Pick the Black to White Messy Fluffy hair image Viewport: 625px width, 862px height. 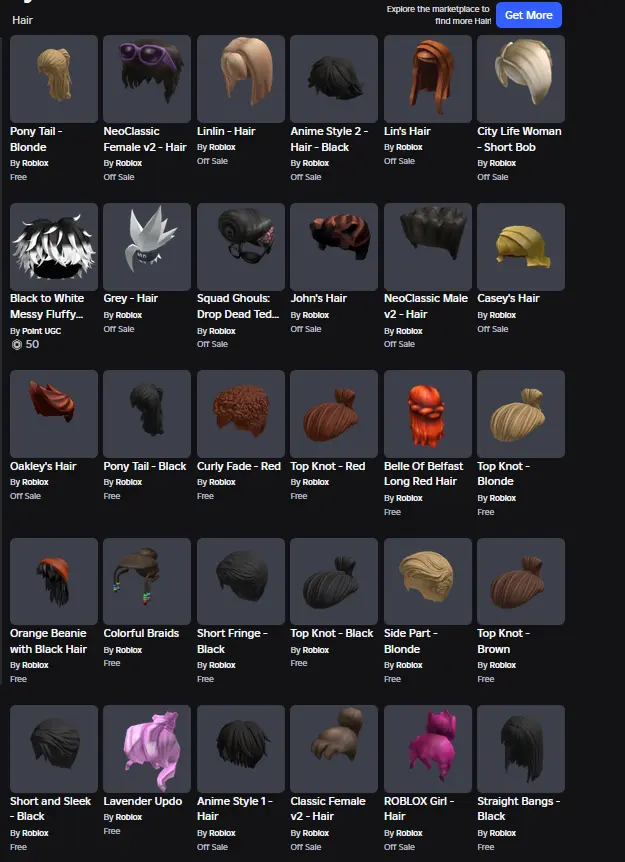(54, 247)
